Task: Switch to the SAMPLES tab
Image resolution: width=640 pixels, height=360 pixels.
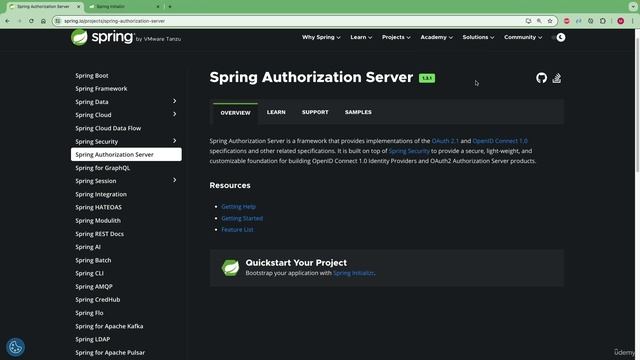Action: (x=358, y=112)
